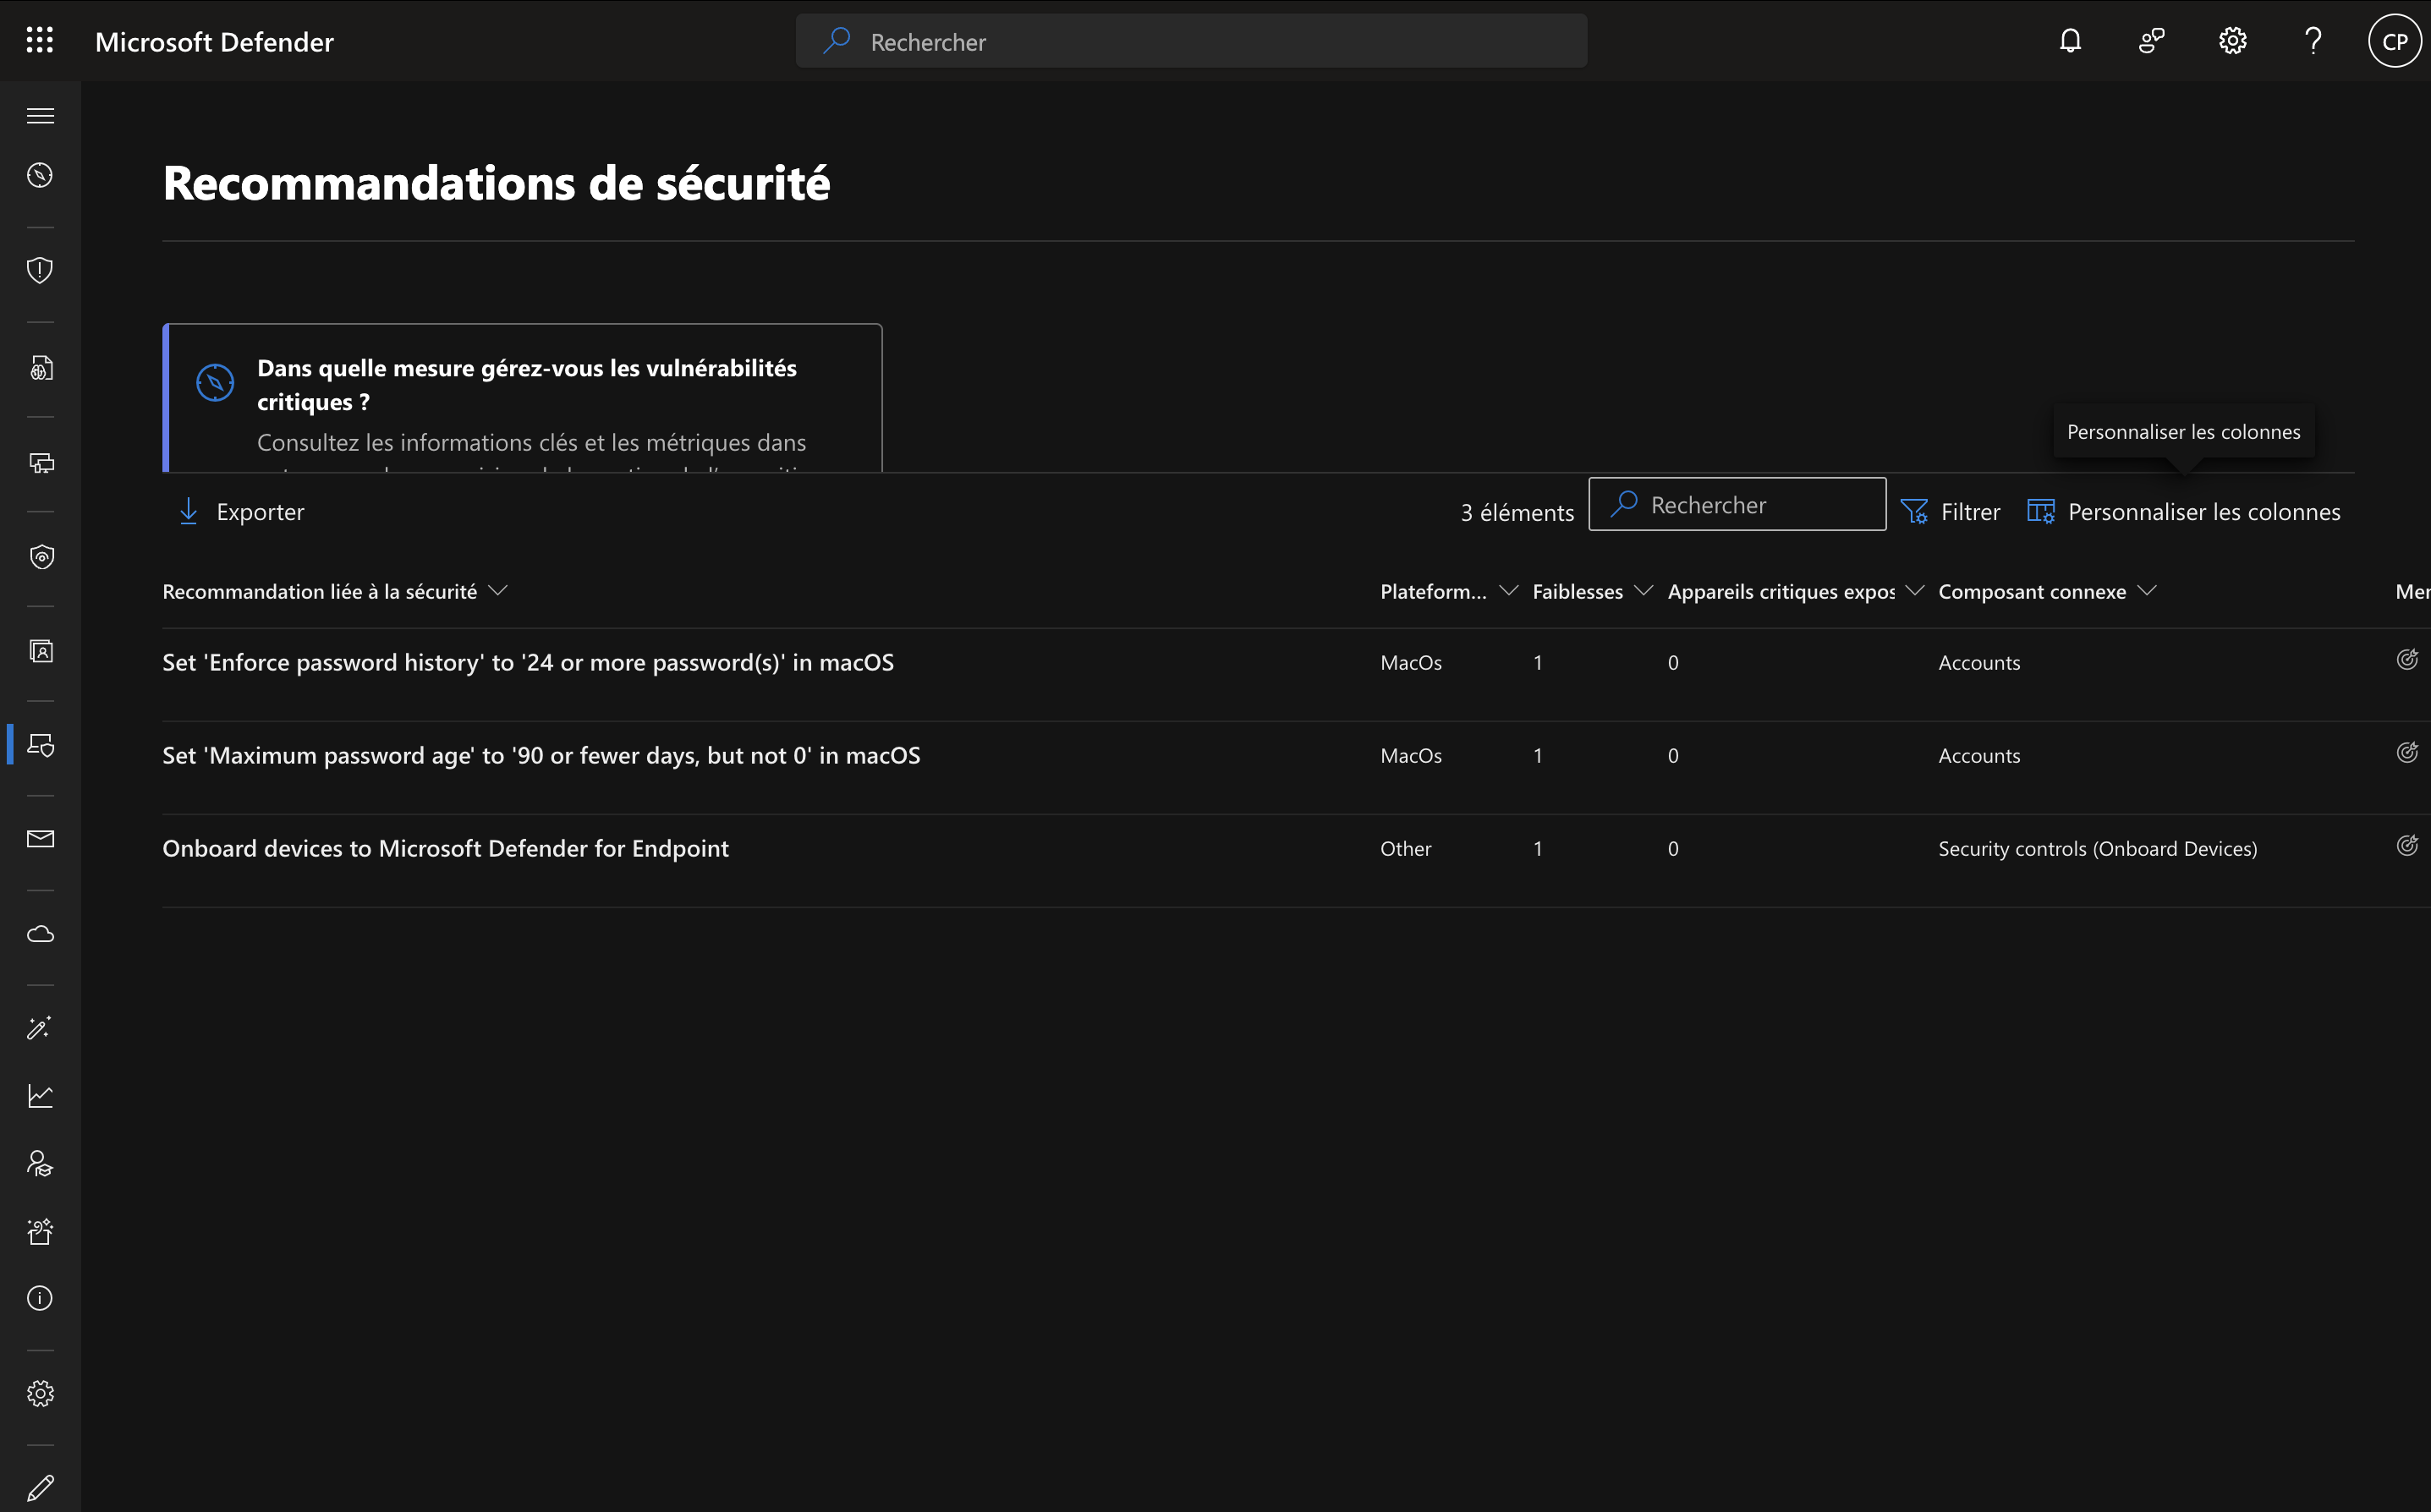Click target icon on Enforce password history row
The height and width of the screenshot is (1512, 2431).
(2408, 659)
